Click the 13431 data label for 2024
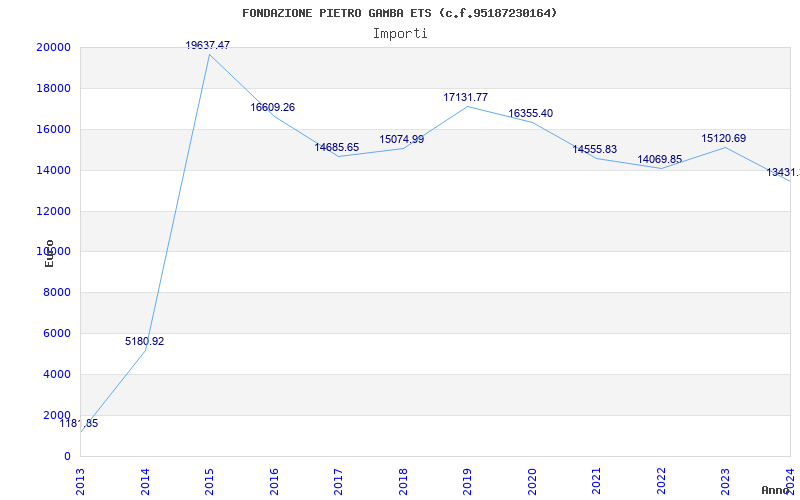The image size is (800, 500). coord(783,172)
